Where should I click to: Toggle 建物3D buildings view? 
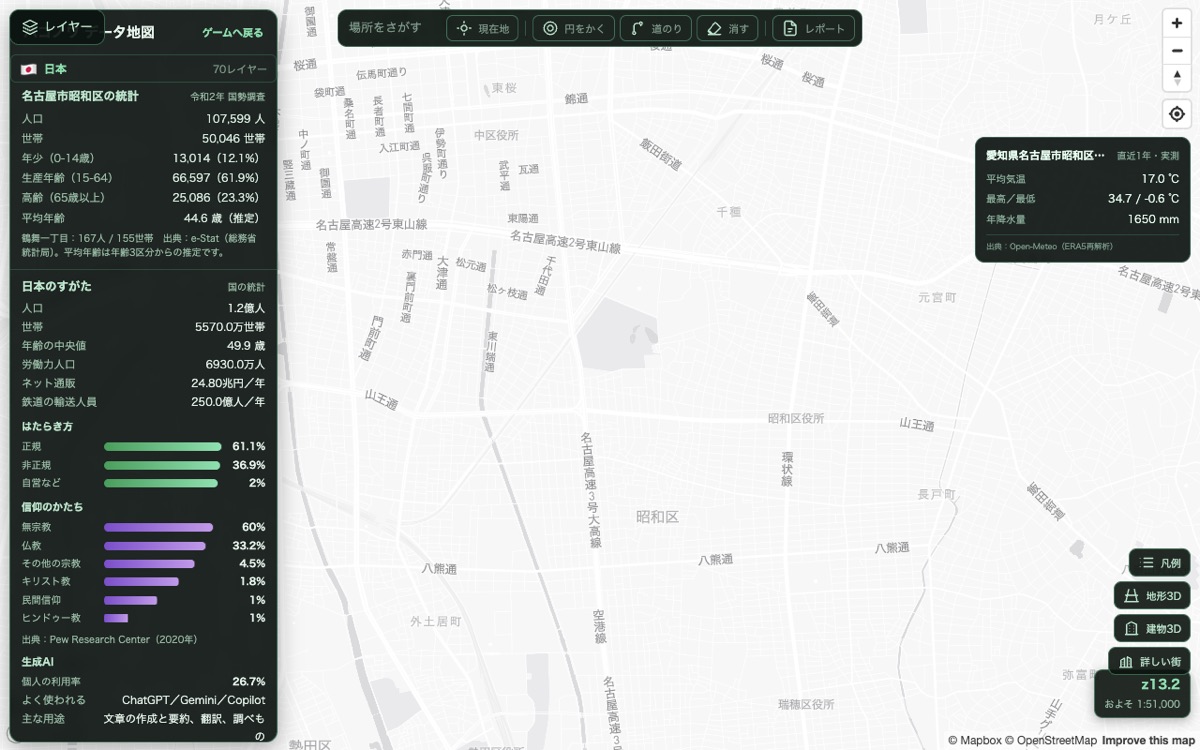1152,628
